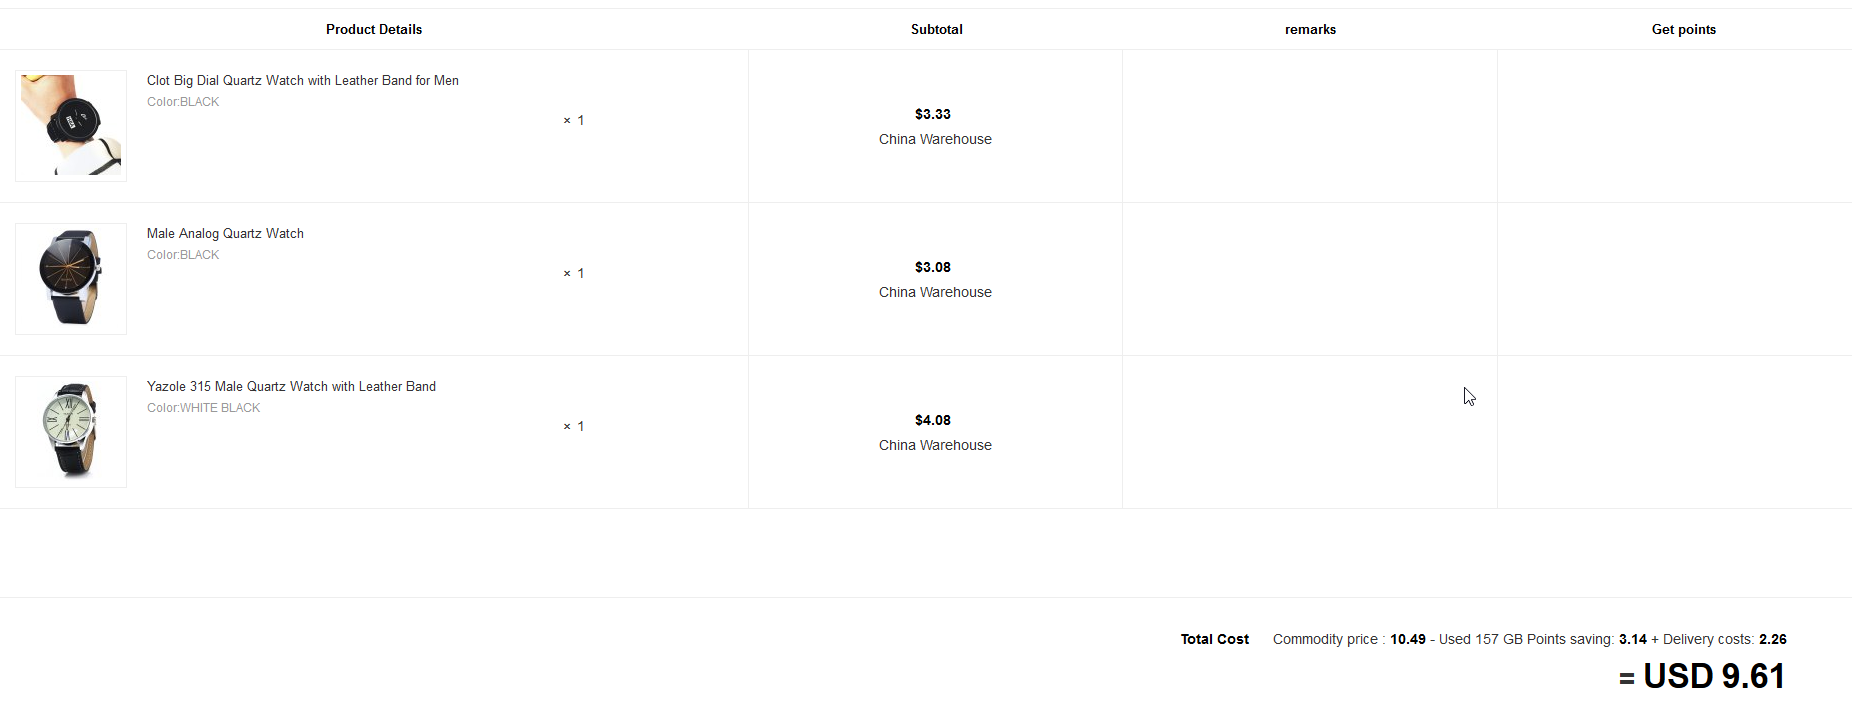1852x706 pixels.
Task: Click the Total Cost label
Action: pos(1214,640)
